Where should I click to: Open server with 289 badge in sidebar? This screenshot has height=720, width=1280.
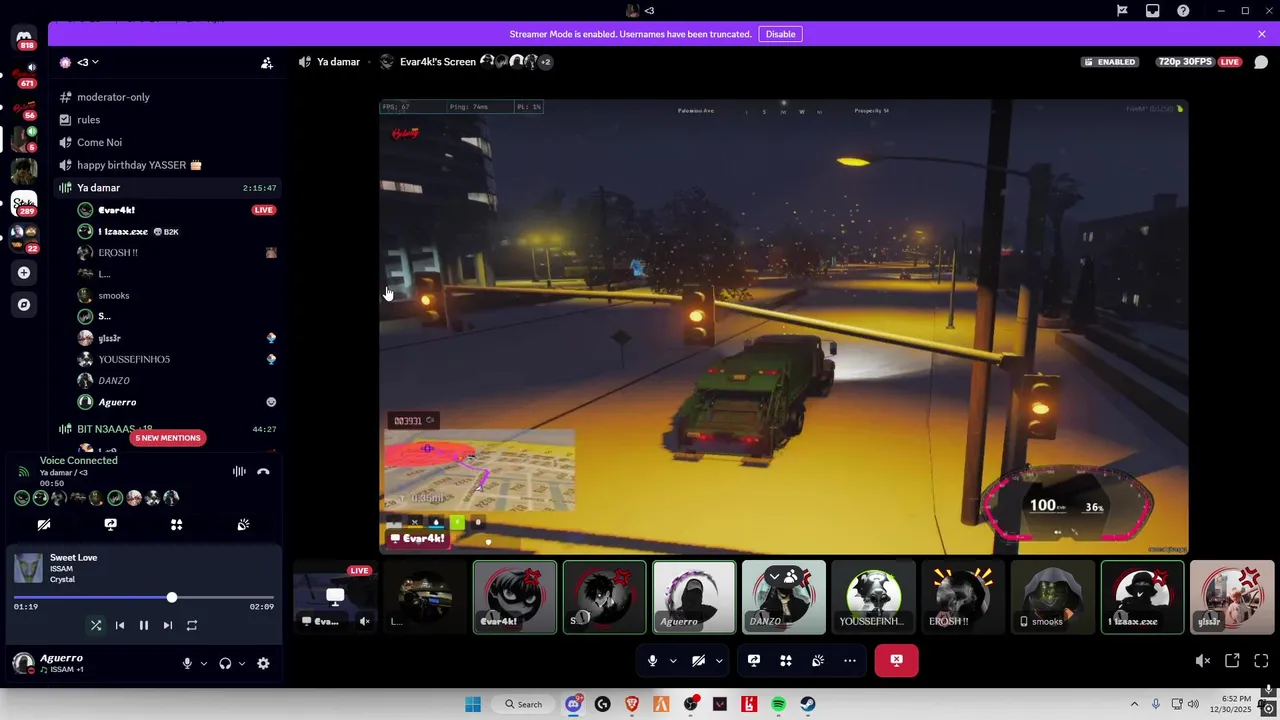click(x=24, y=203)
